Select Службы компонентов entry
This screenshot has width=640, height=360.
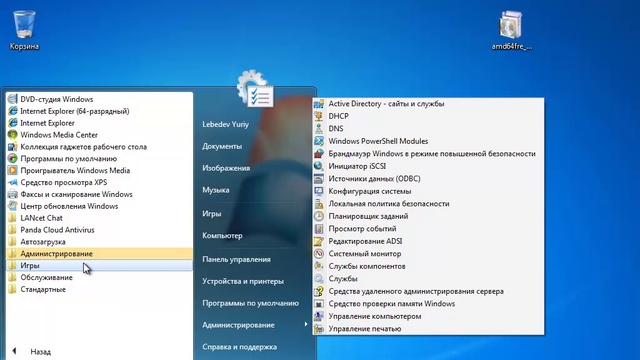(428, 266)
